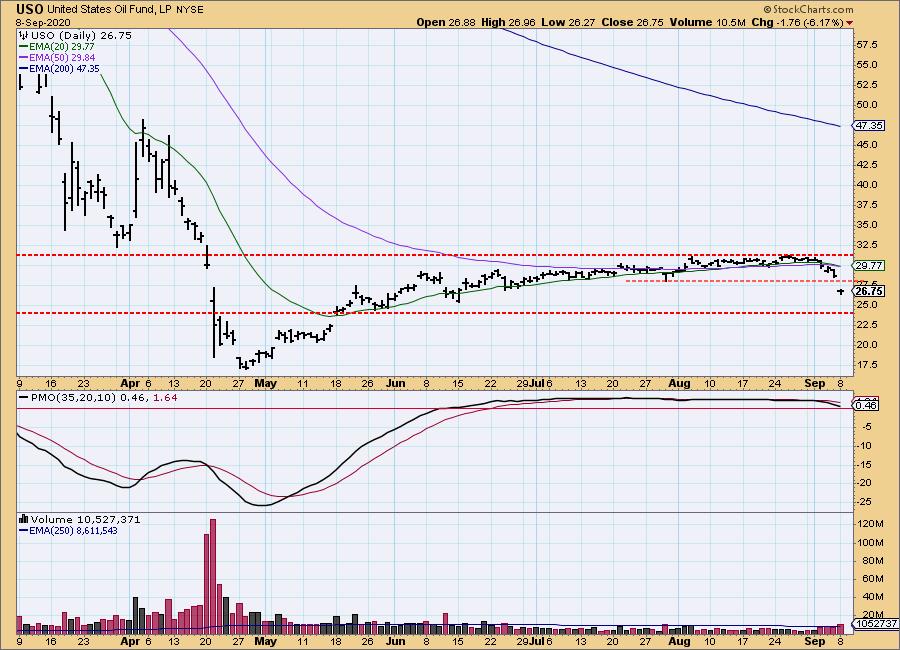This screenshot has height=650, width=900.
Task: Click the 8-Sep-2020 chart date
Action: [x=43, y=22]
